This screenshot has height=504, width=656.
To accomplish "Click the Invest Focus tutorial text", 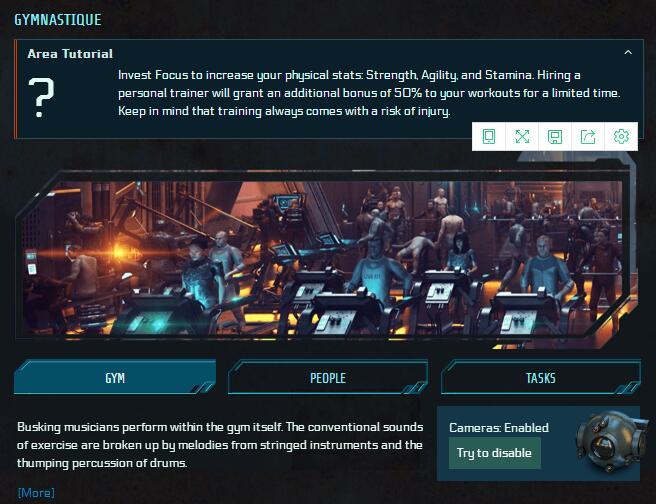I will (369, 93).
